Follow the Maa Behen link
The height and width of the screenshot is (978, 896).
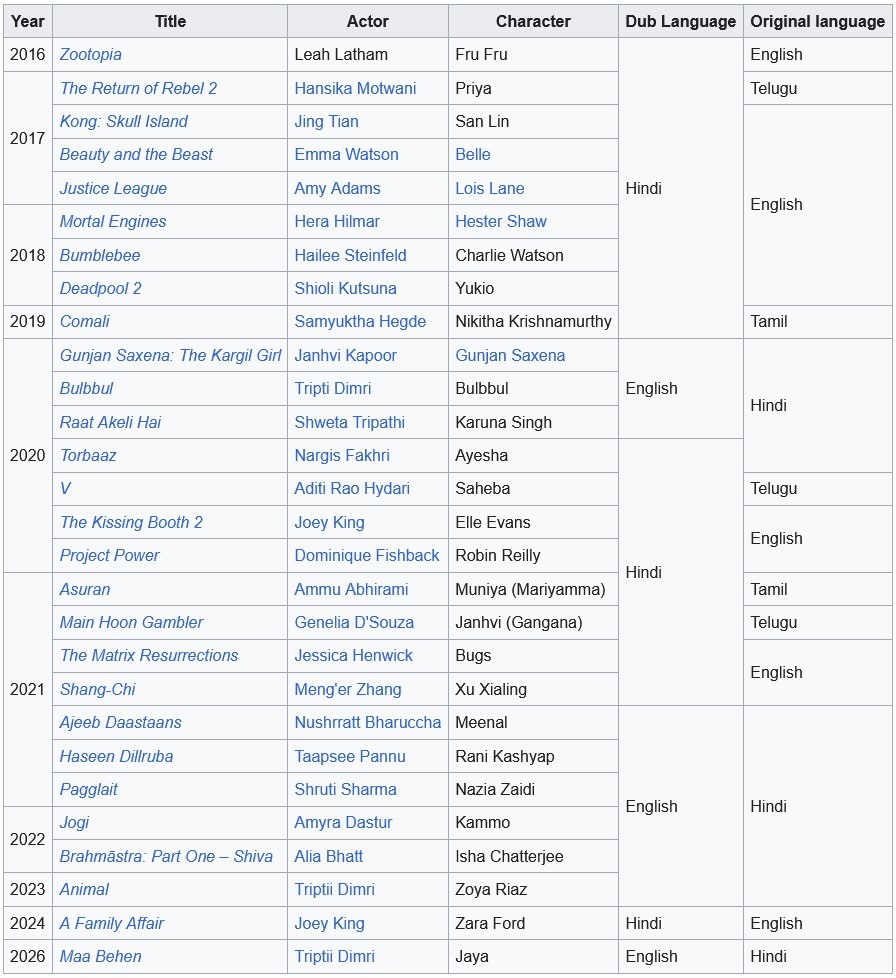point(100,956)
